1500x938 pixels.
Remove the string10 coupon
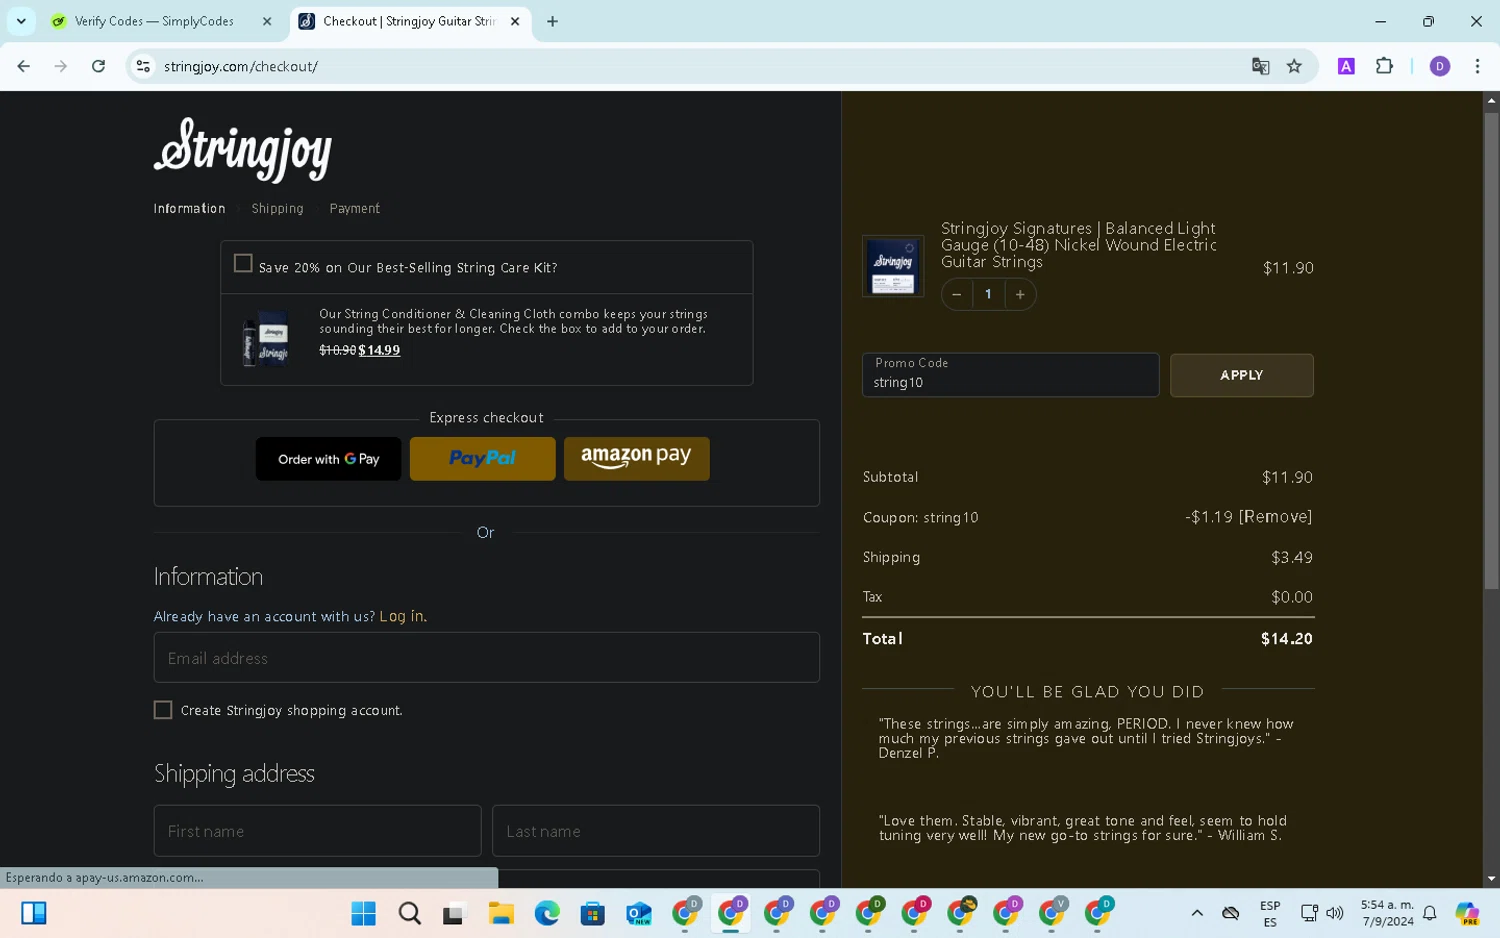[x=1275, y=517]
